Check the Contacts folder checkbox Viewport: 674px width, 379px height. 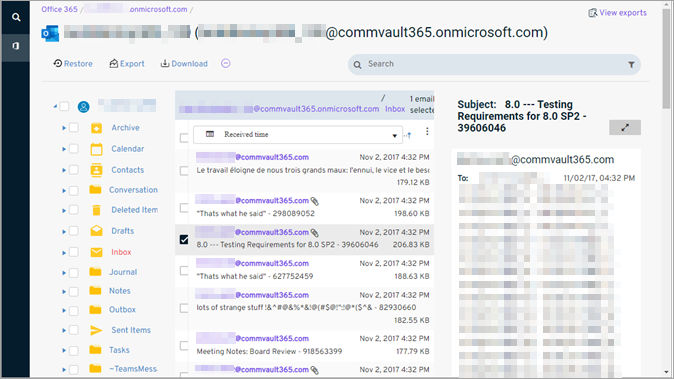tap(74, 170)
